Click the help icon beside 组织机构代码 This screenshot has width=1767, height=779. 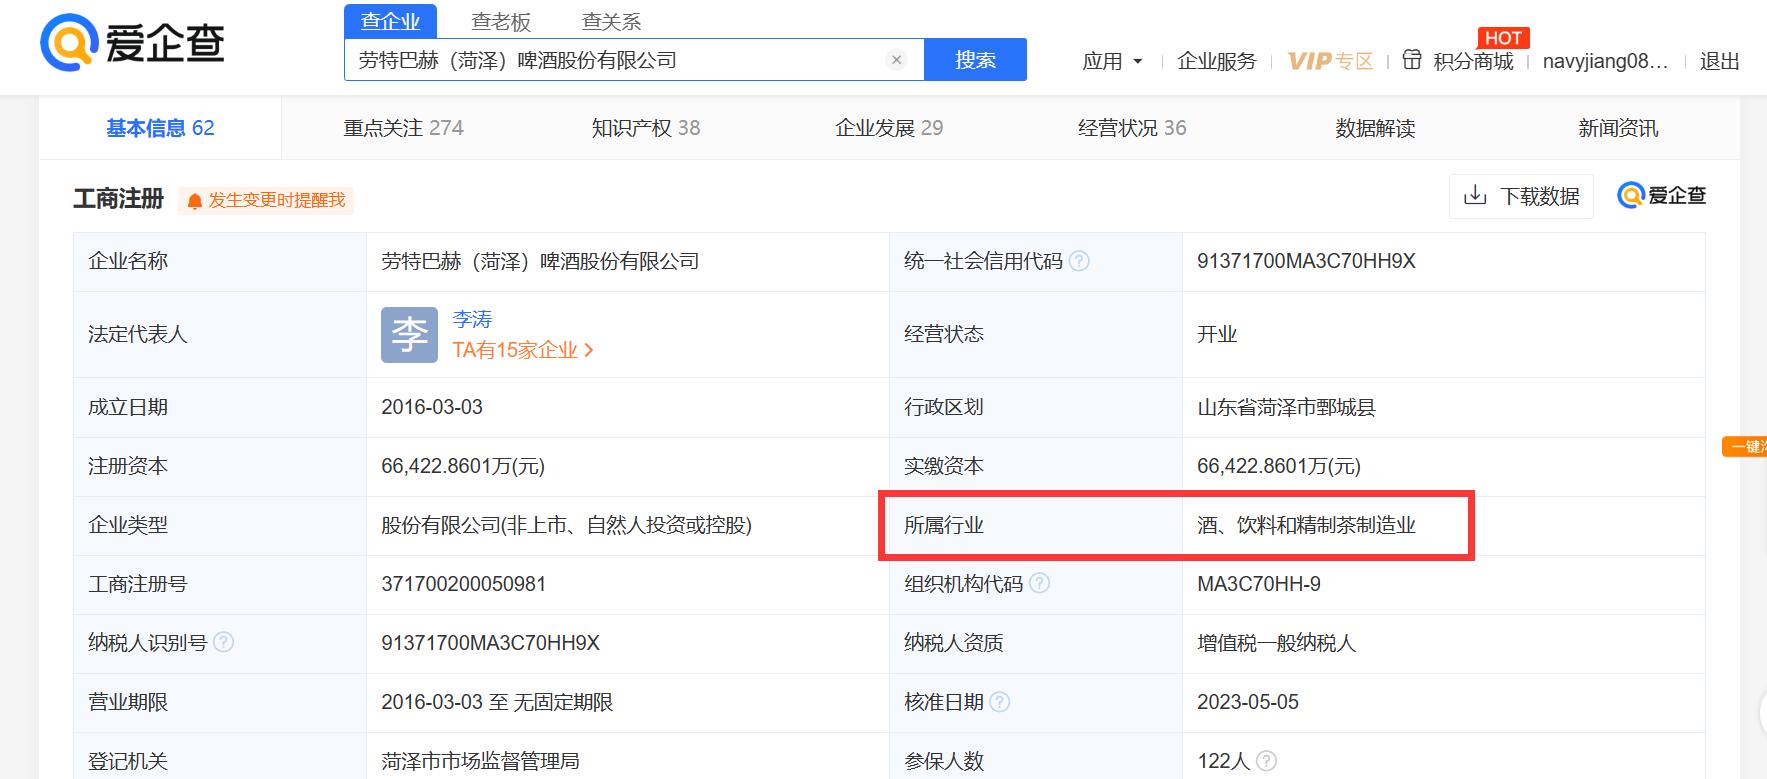[x=1040, y=583]
